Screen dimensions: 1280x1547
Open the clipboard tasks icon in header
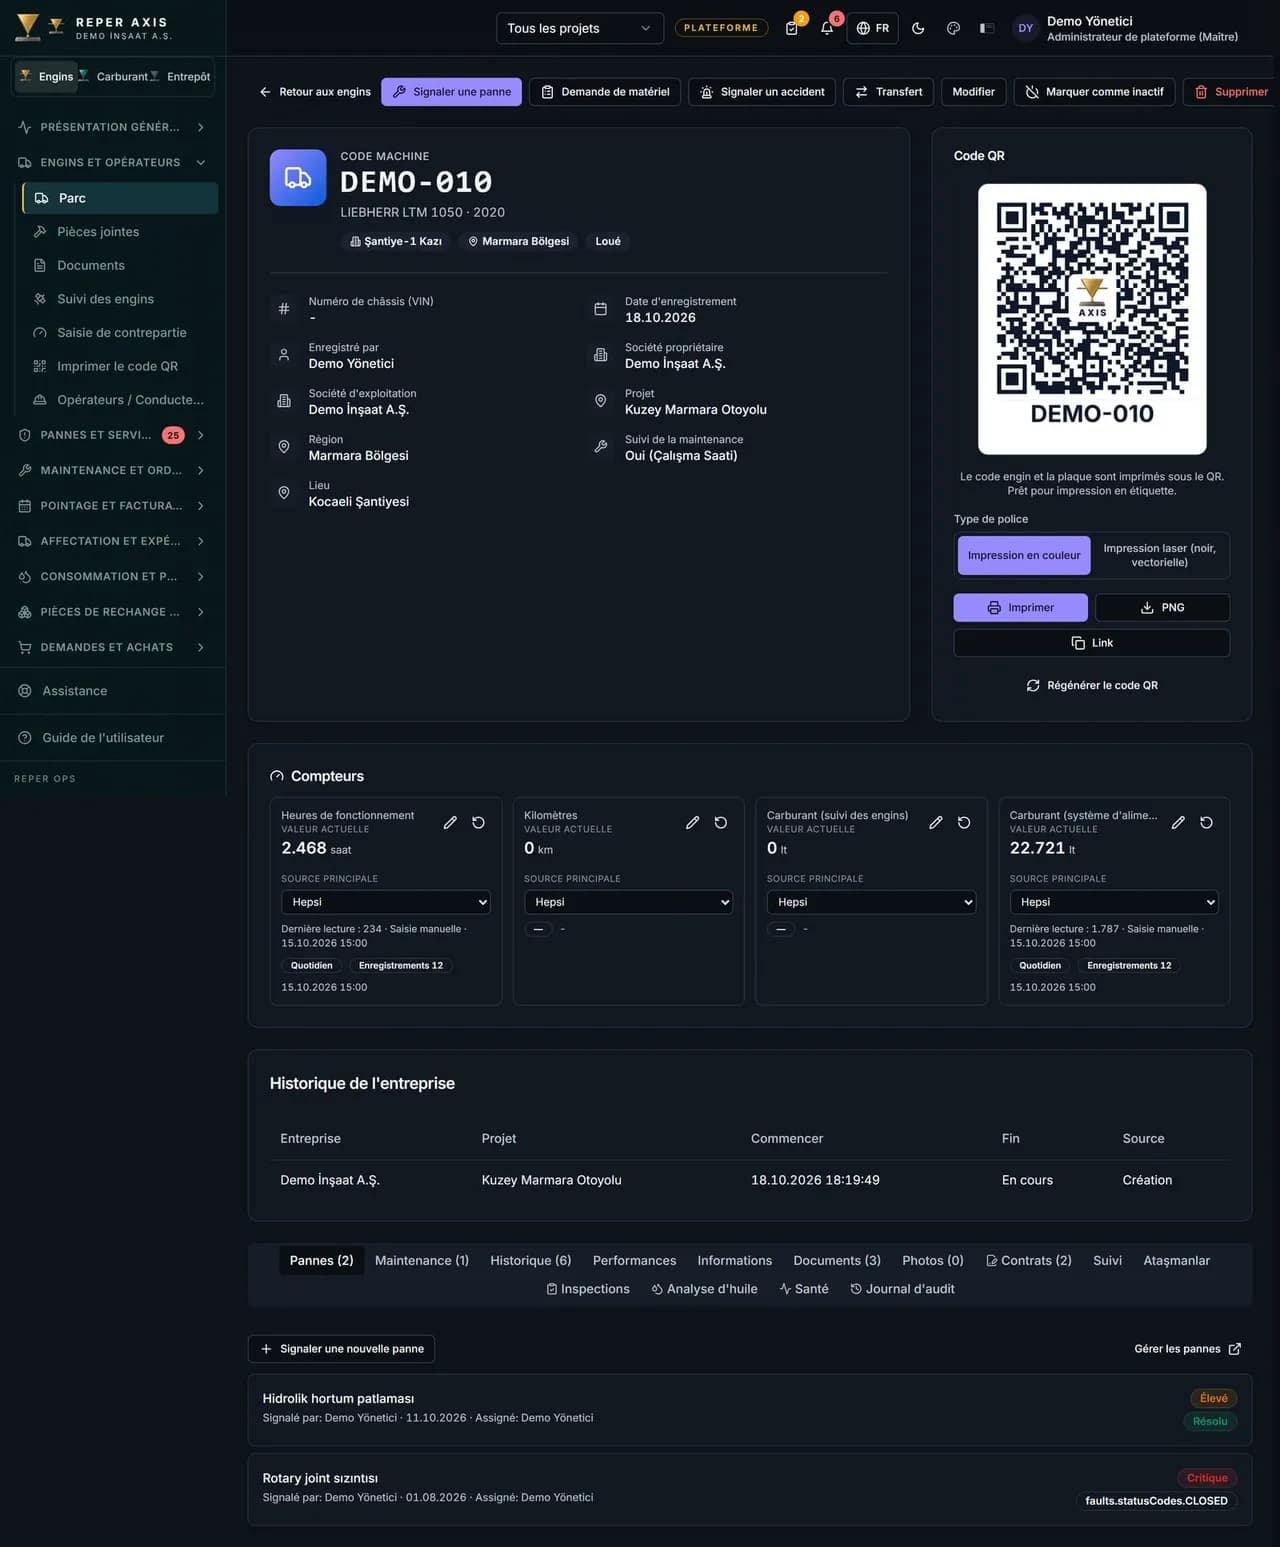pyautogui.click(x=792, y=28)
